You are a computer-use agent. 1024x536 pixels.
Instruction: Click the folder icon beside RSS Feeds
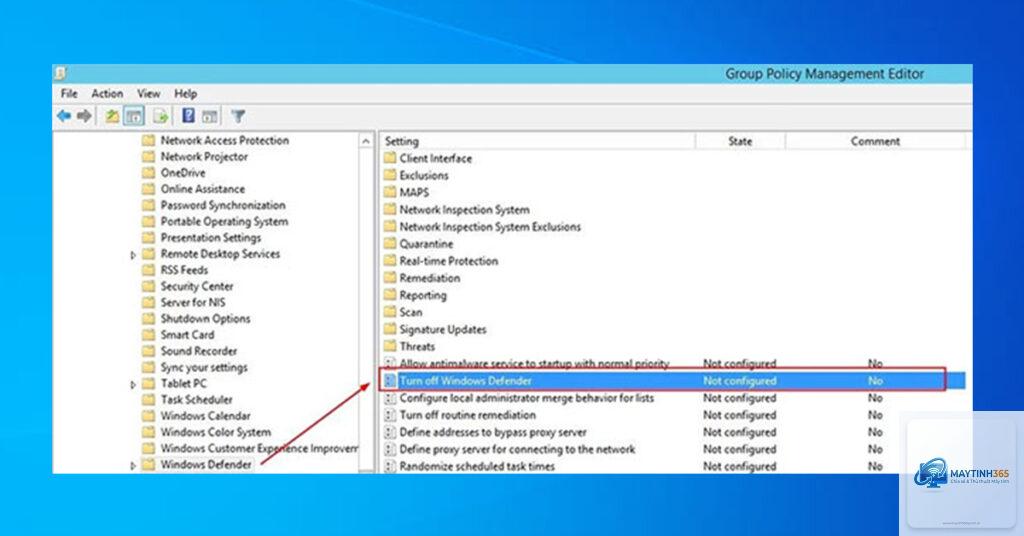(x=149, y=270)
